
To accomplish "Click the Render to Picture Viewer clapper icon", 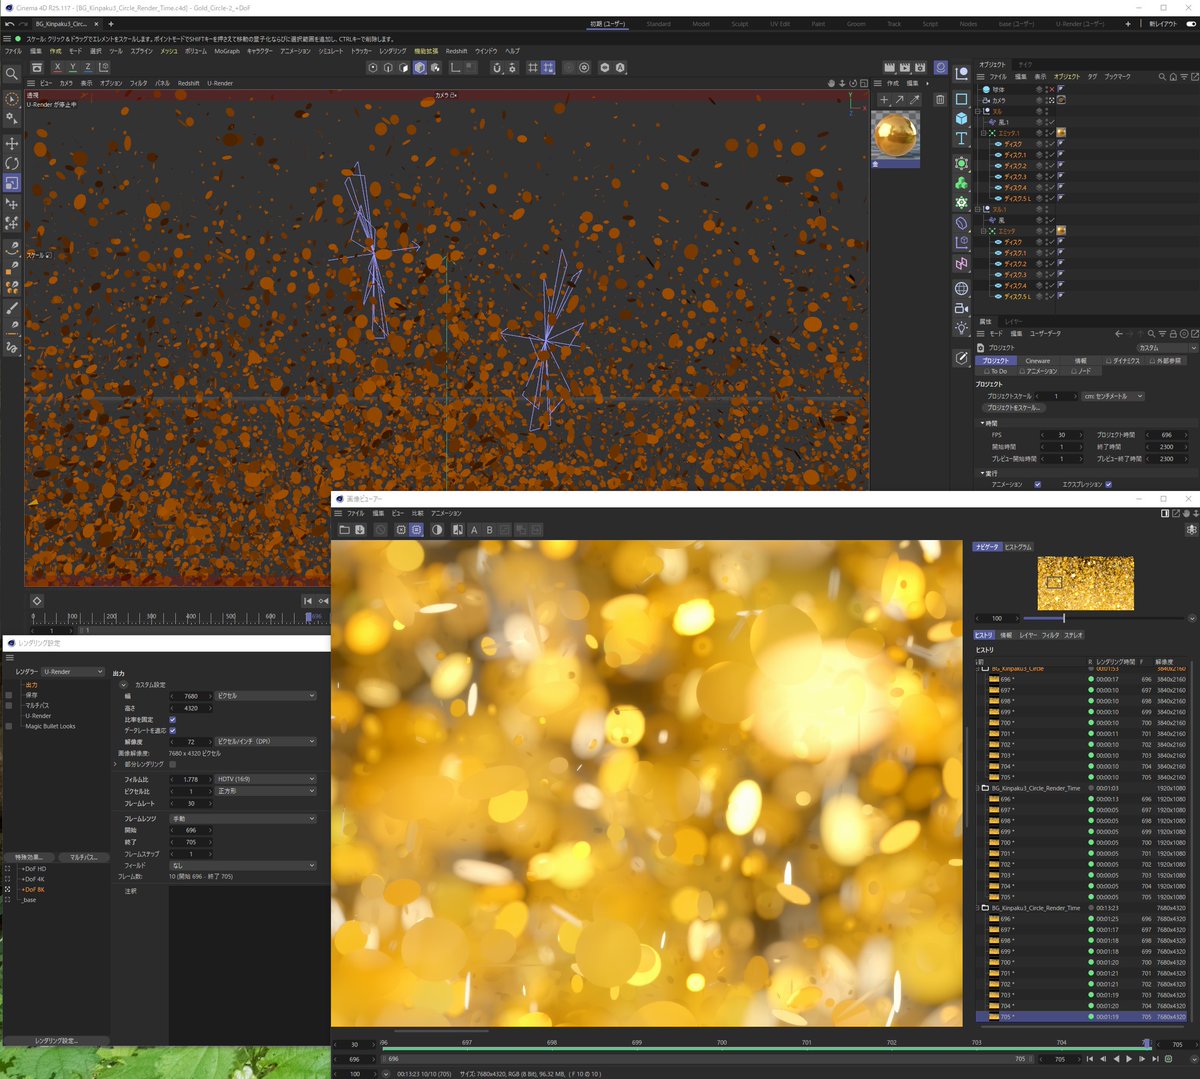I will click(904, 67).
